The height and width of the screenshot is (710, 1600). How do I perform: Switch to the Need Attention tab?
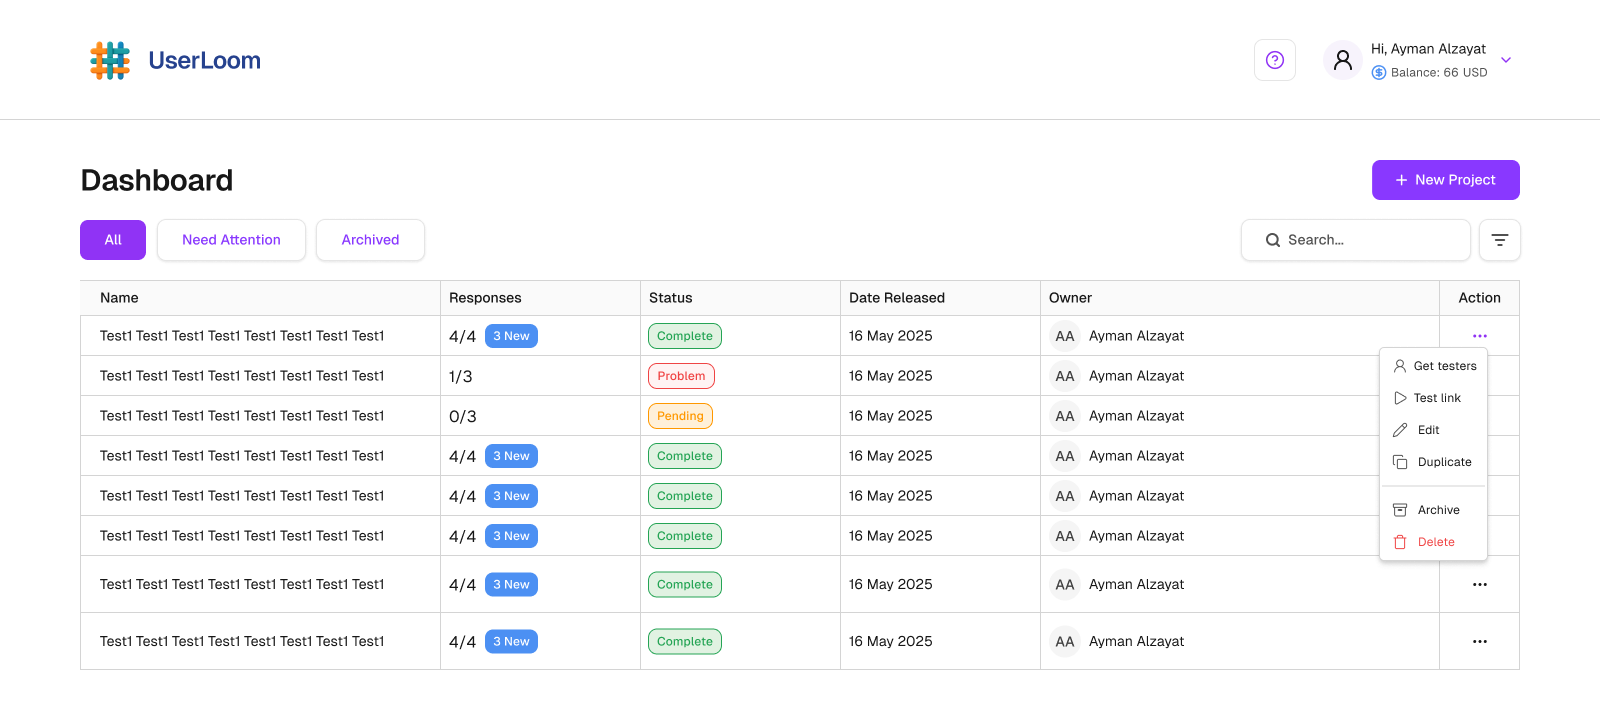[x=231, y=240]
